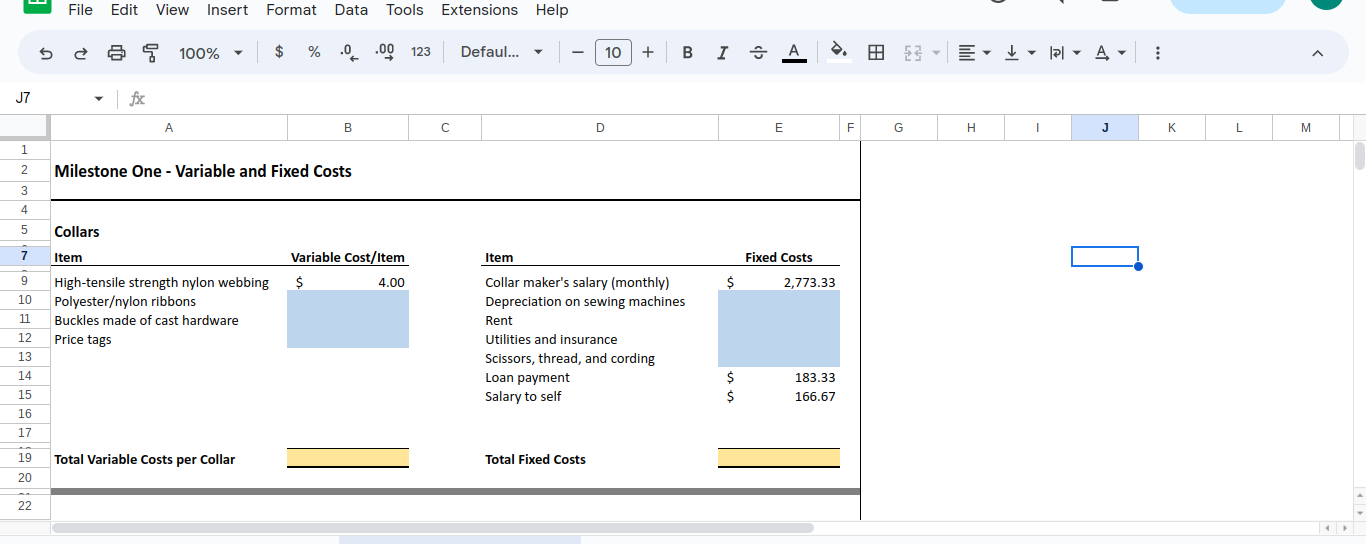Open the Tools menu
1366x544 pixels.
point(404,10)
